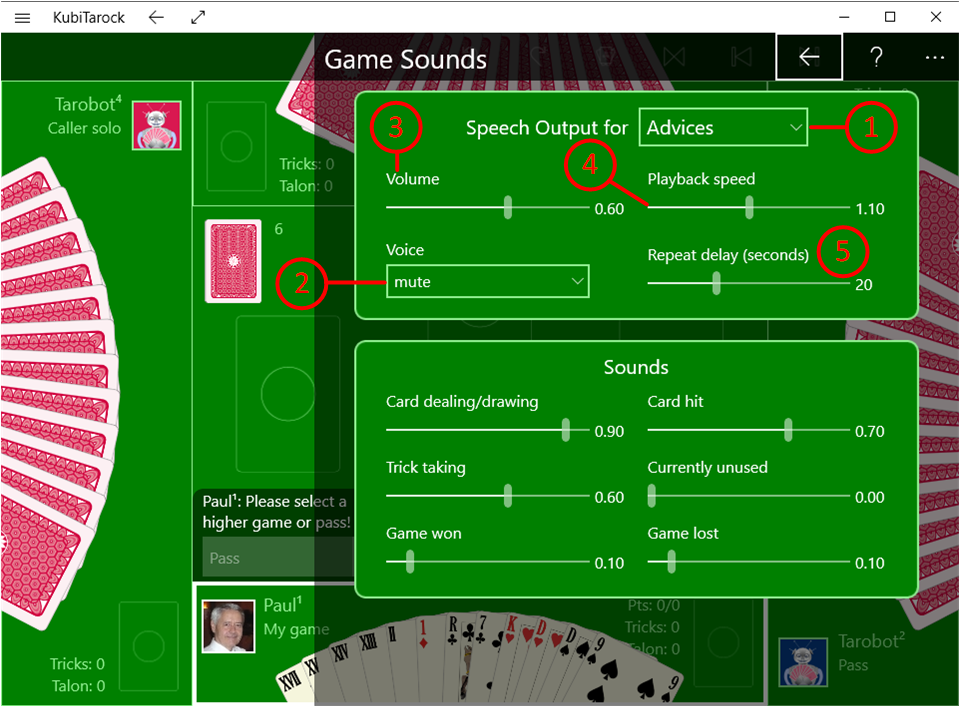The image size is (960, 707).
Task: Click the speech Volume slider handle
Action: tap(508, 208)
